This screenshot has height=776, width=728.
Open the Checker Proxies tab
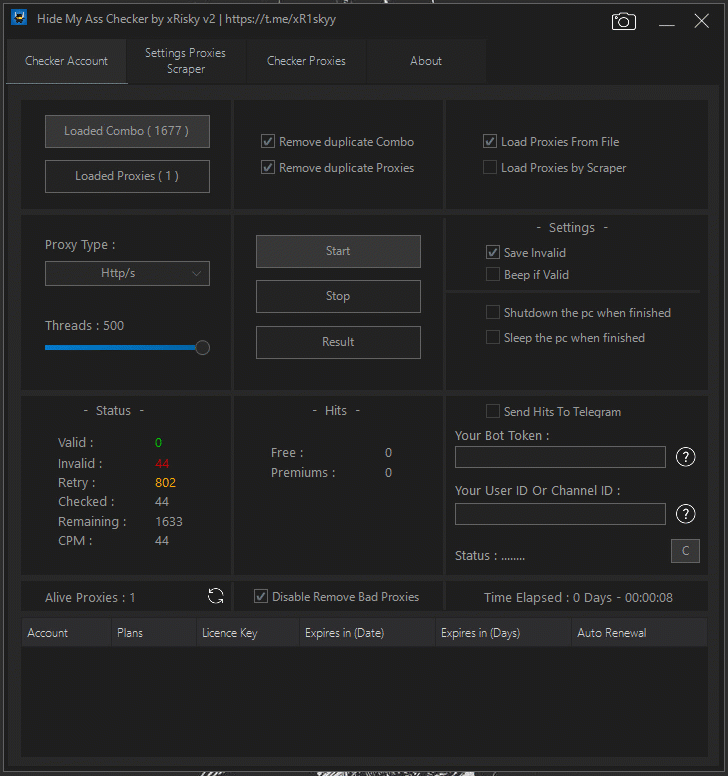306,61
